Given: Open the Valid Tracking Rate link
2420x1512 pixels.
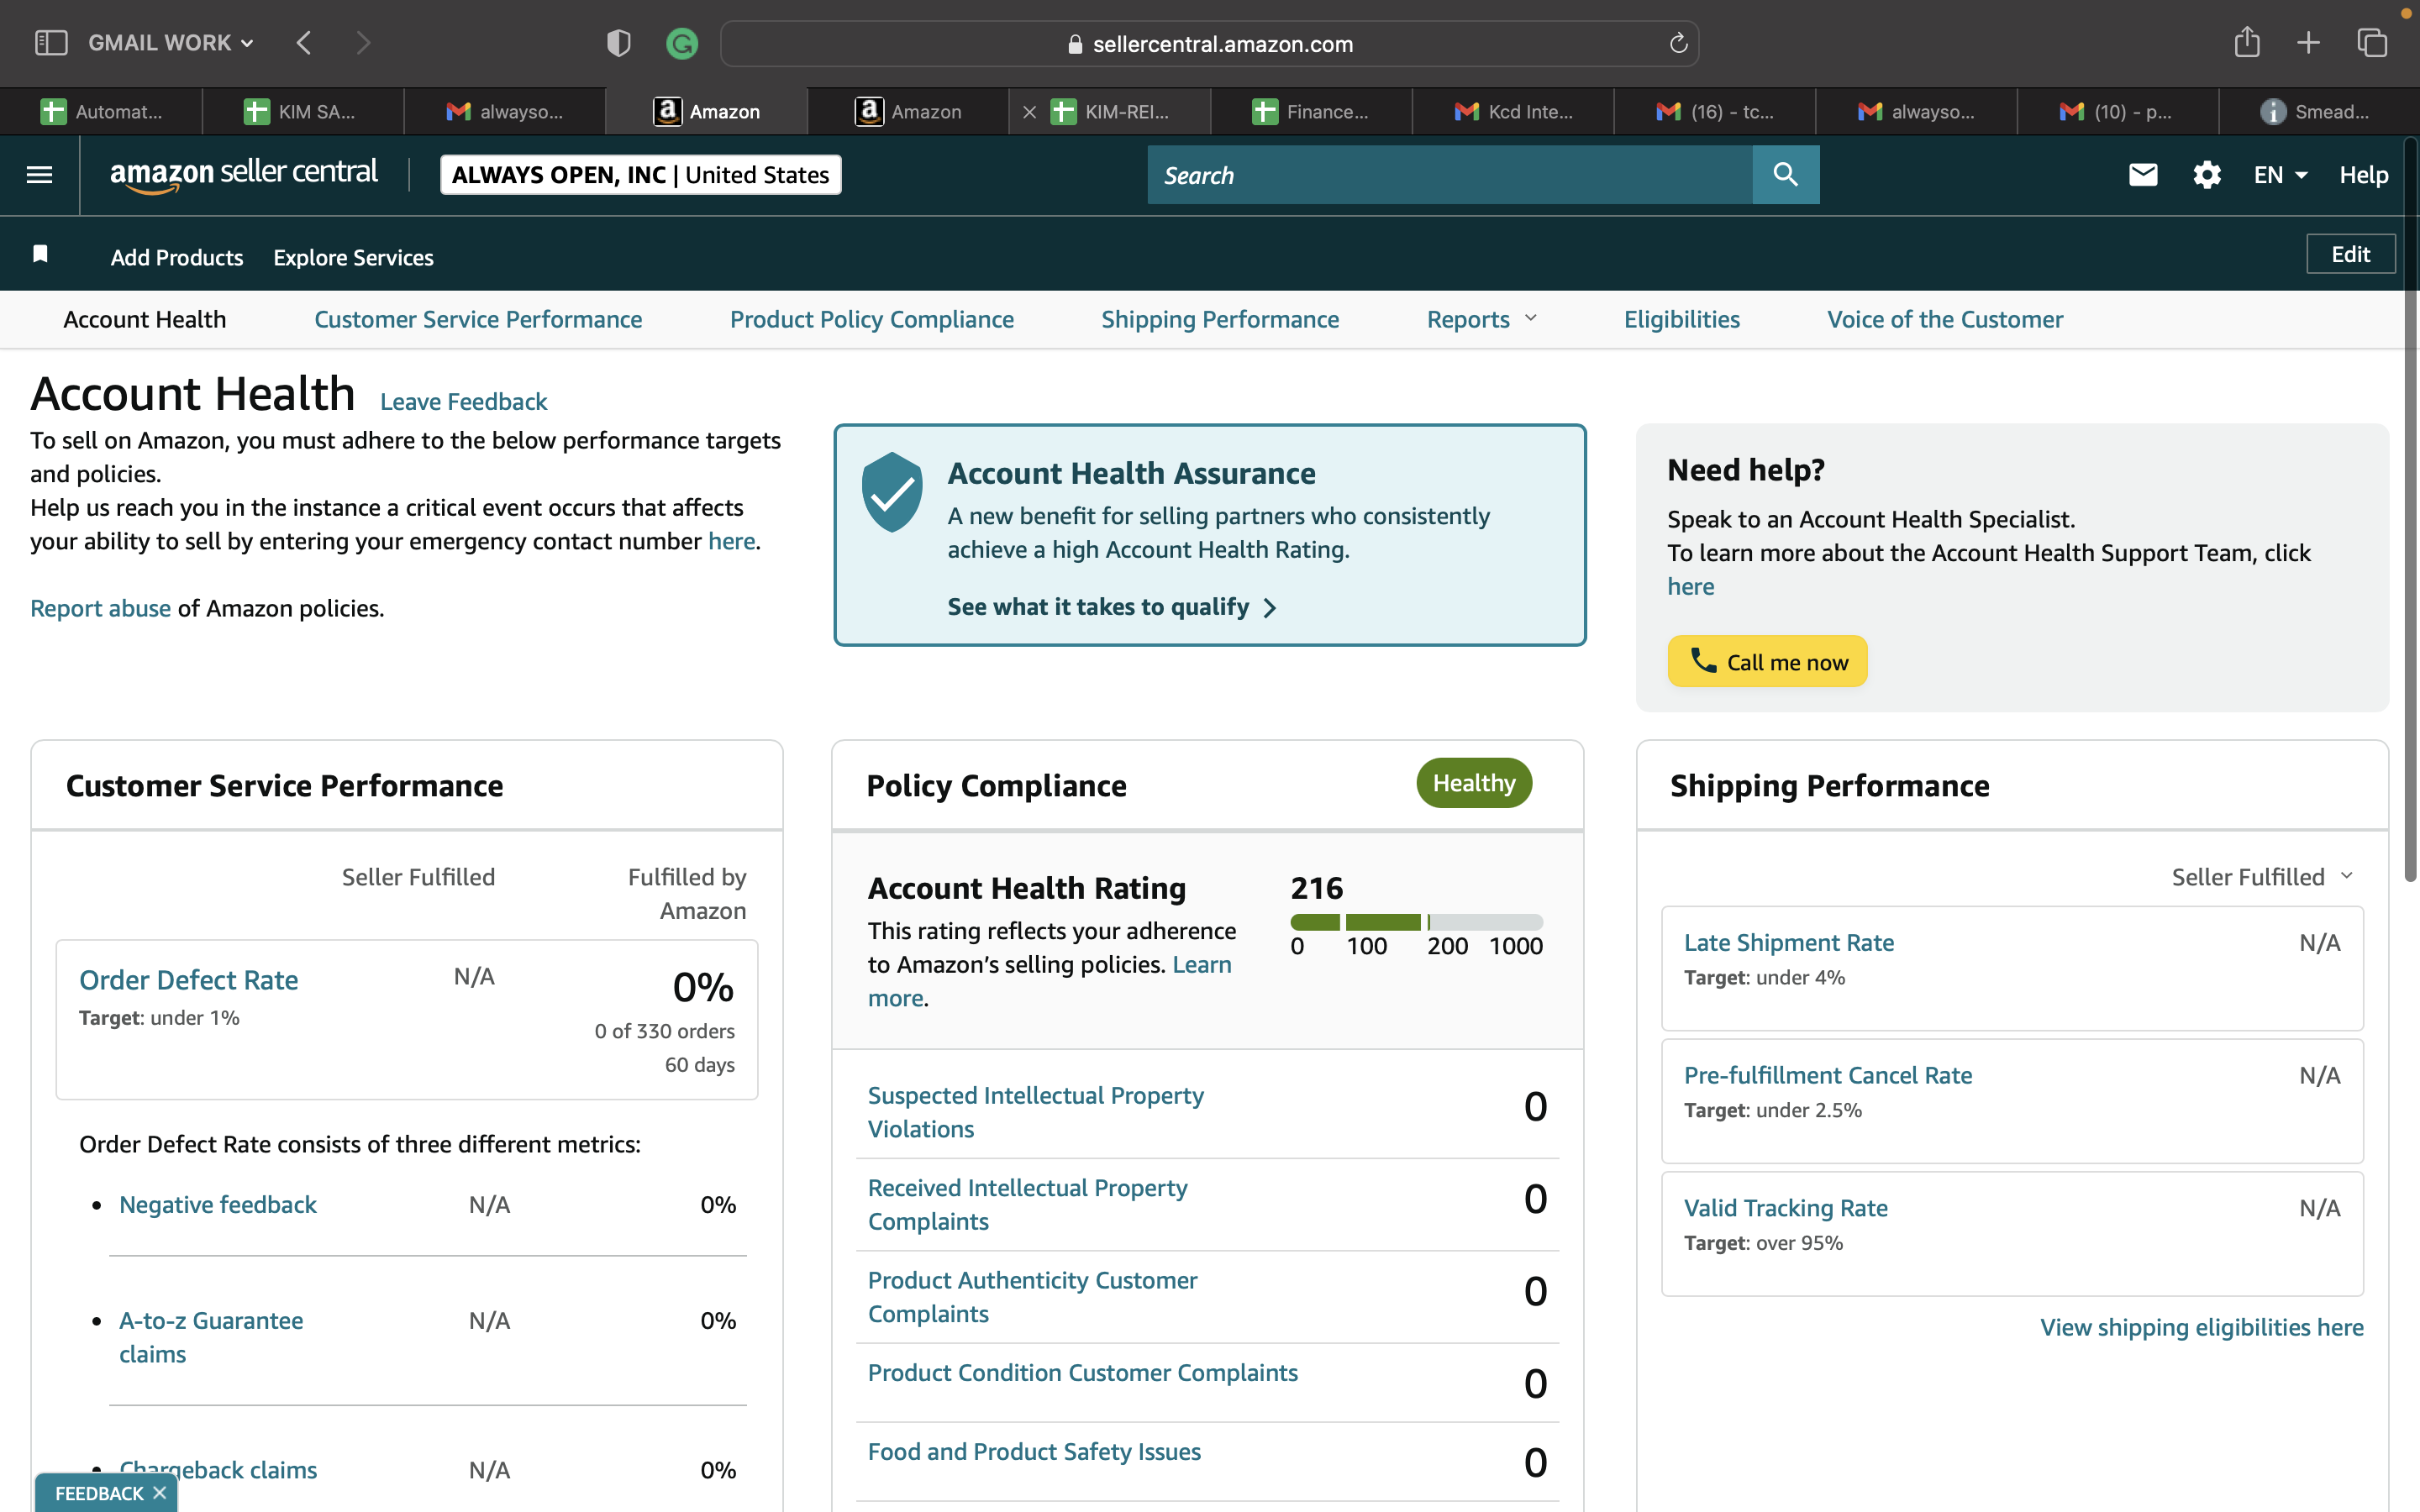Looking at the screenshot, I should (x=1786, y=1208).
